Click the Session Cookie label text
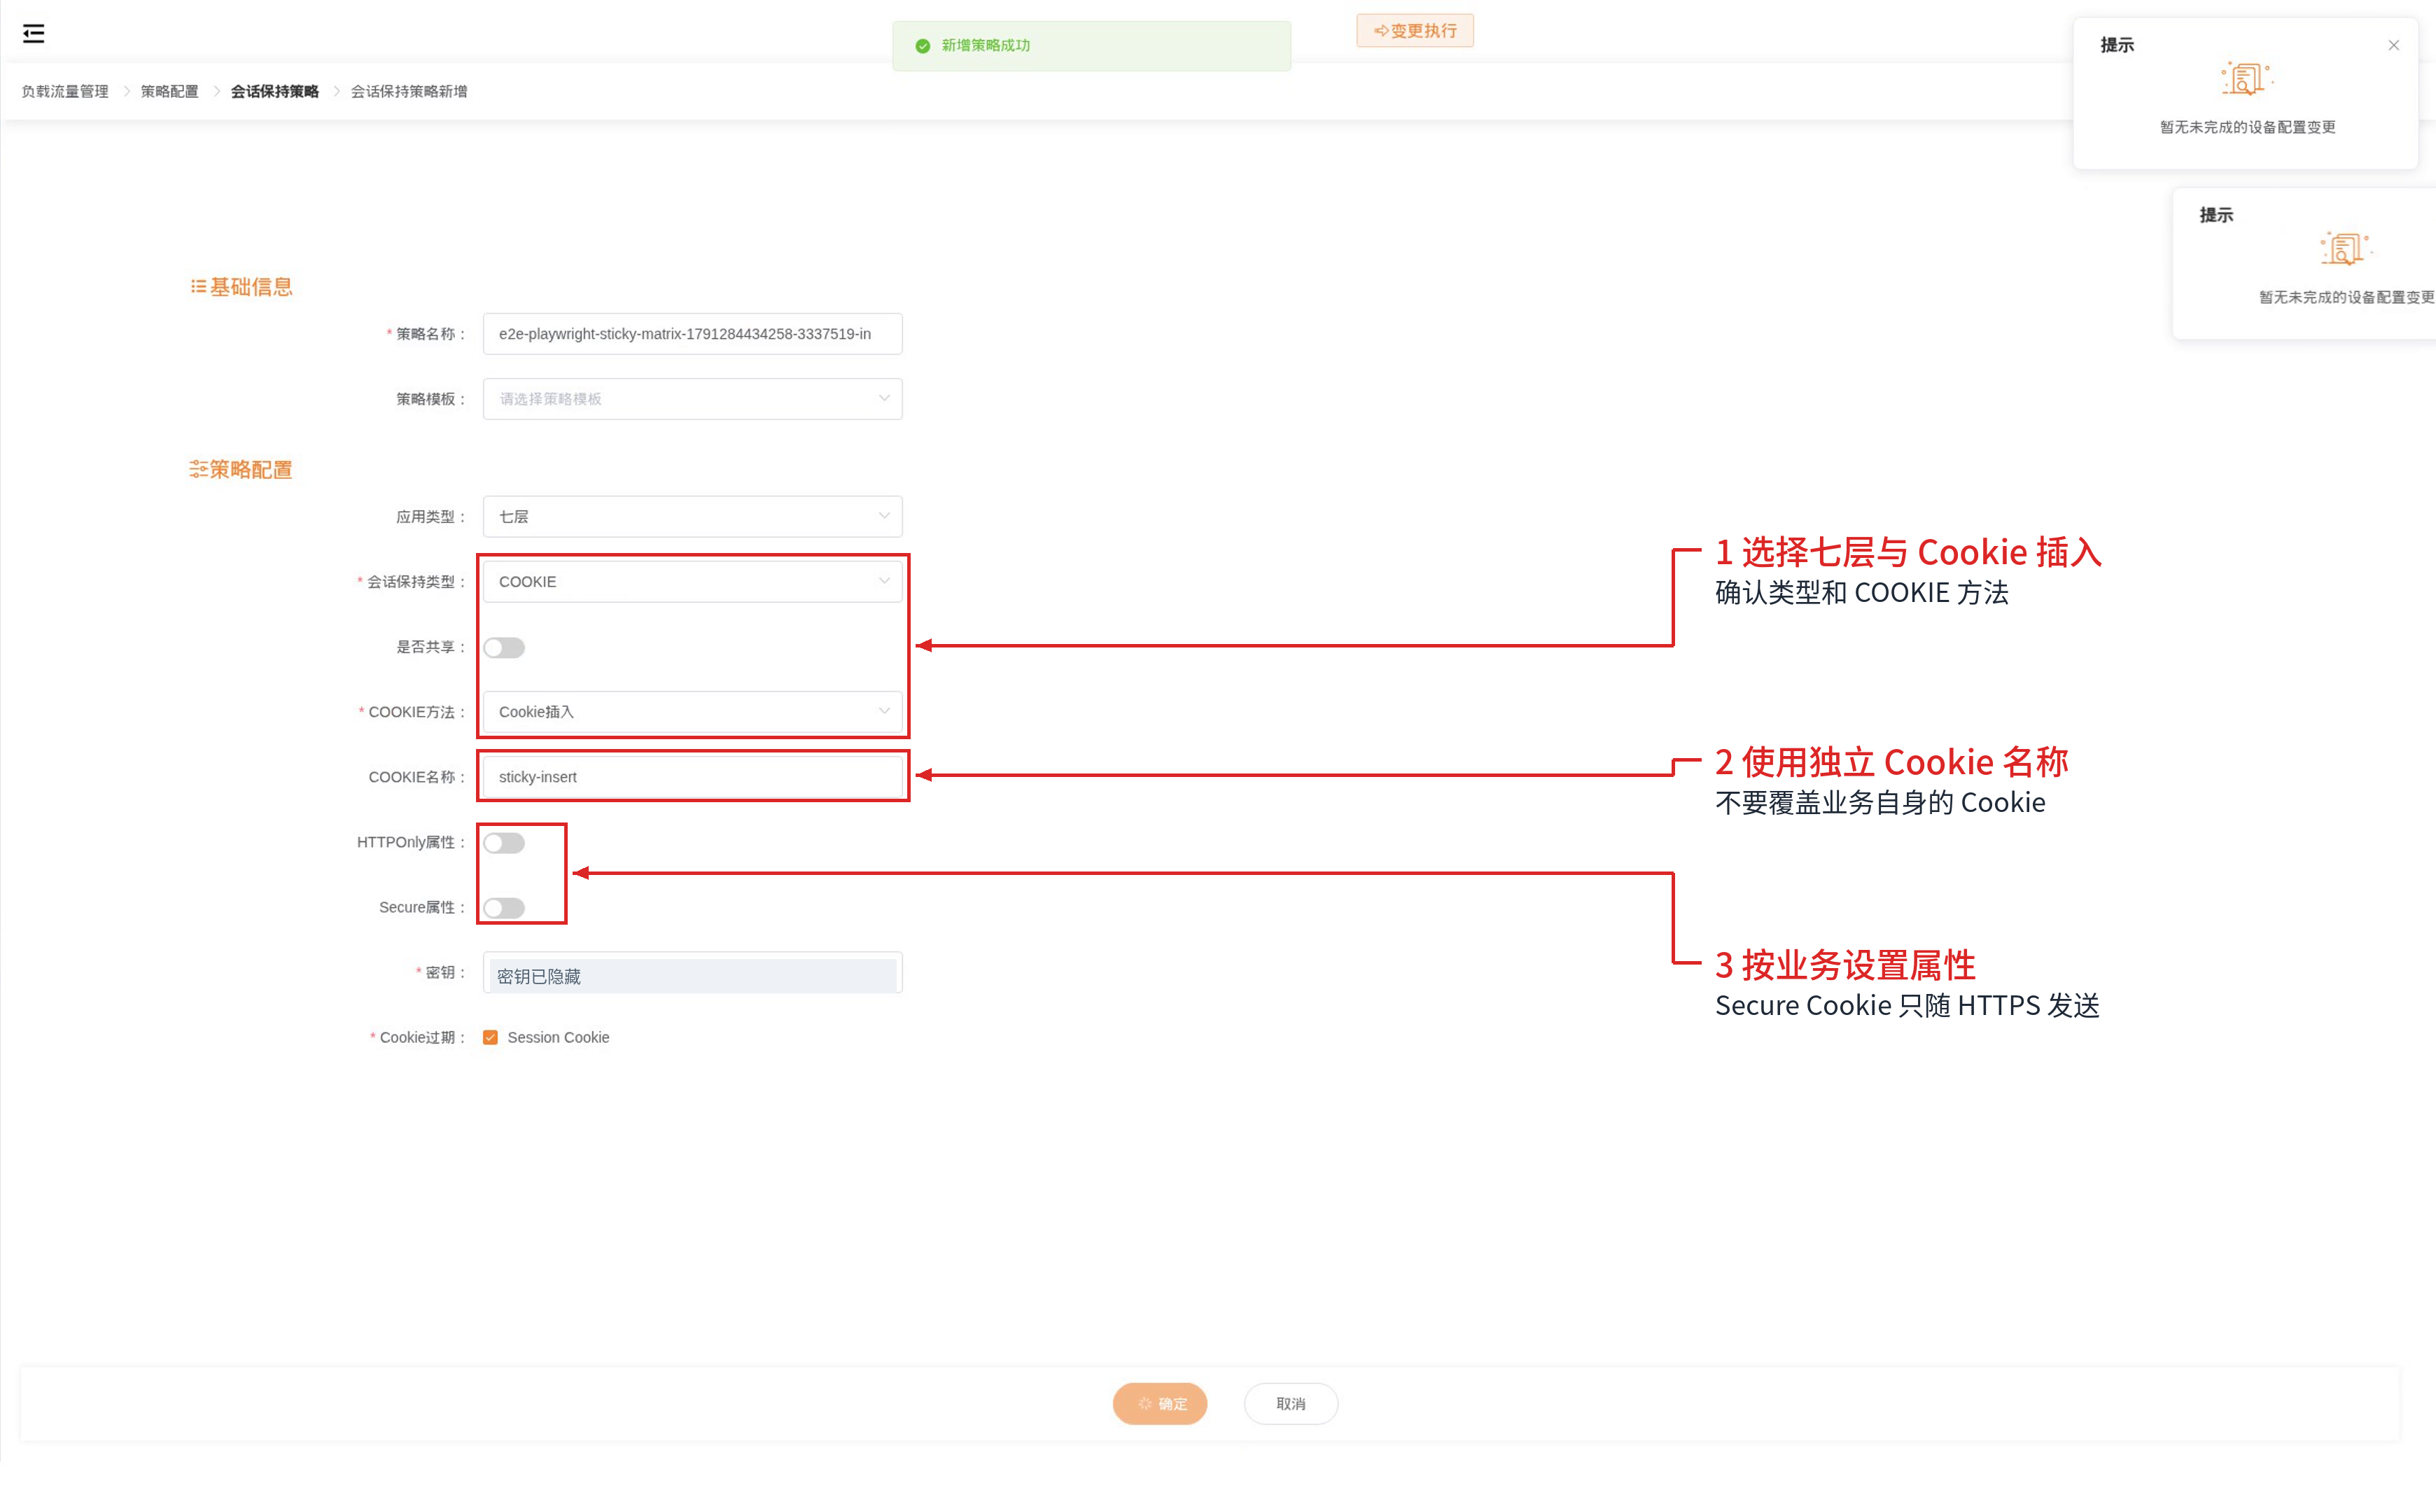Screen dimensions: 2436x1512 coord(558,1038)
